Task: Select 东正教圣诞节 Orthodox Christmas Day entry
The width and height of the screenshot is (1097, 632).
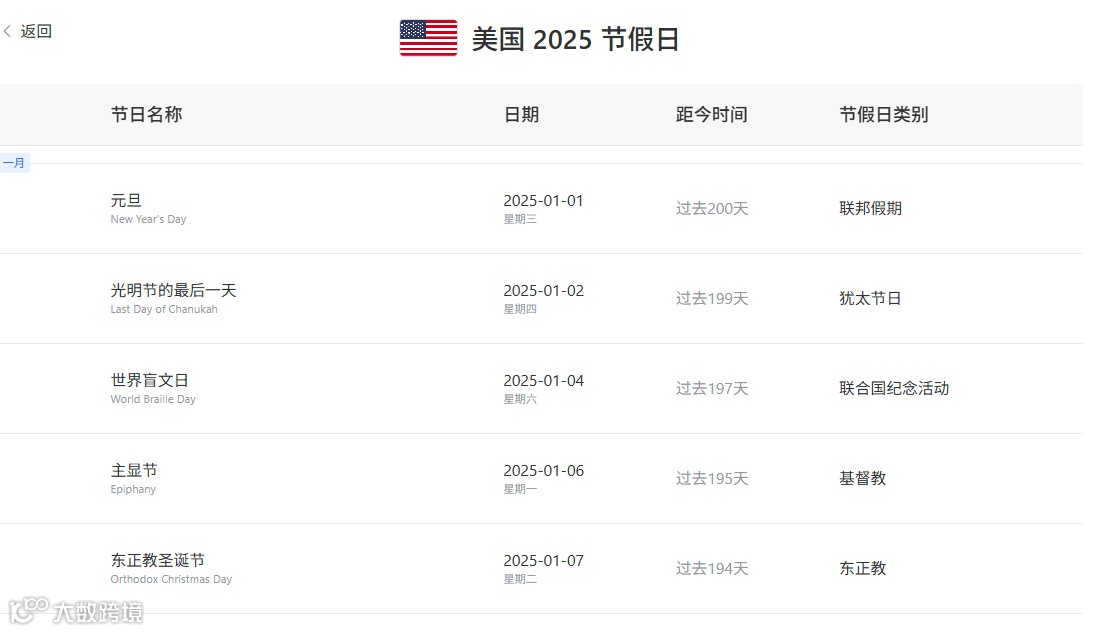Action: 542,569
